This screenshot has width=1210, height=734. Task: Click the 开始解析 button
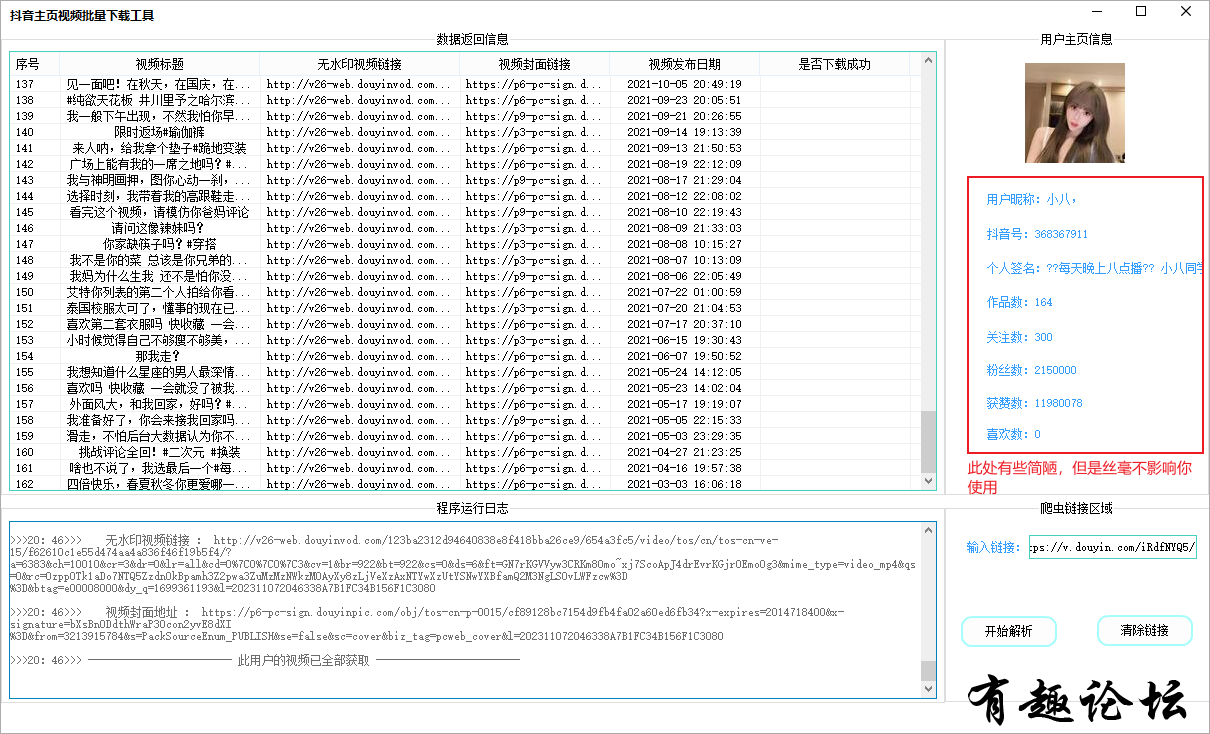1008,631
